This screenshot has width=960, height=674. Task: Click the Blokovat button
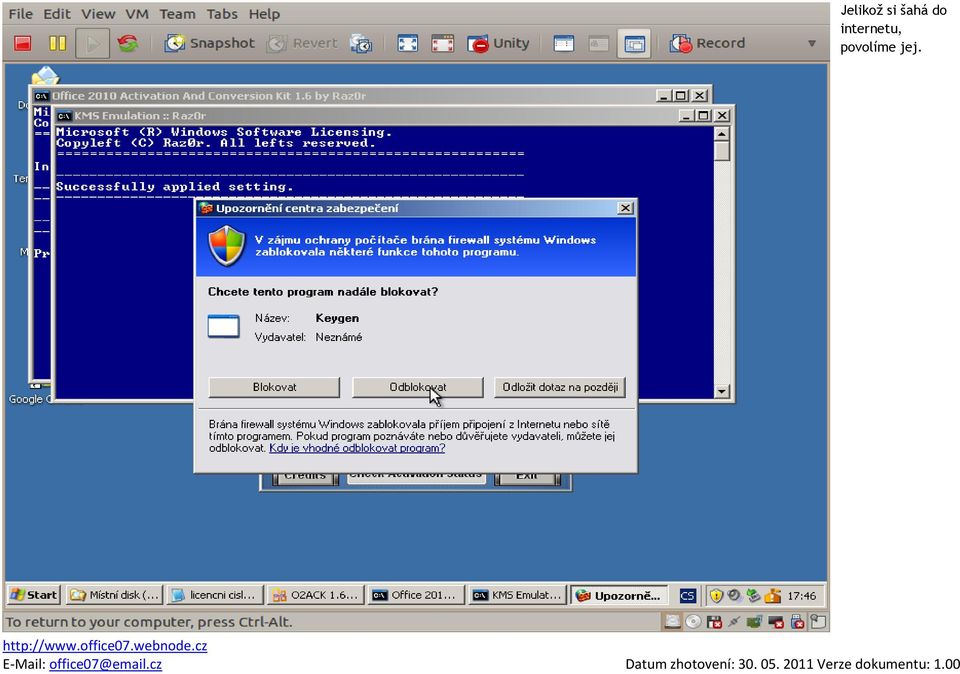pyautogui.click(x=274, y=387)
